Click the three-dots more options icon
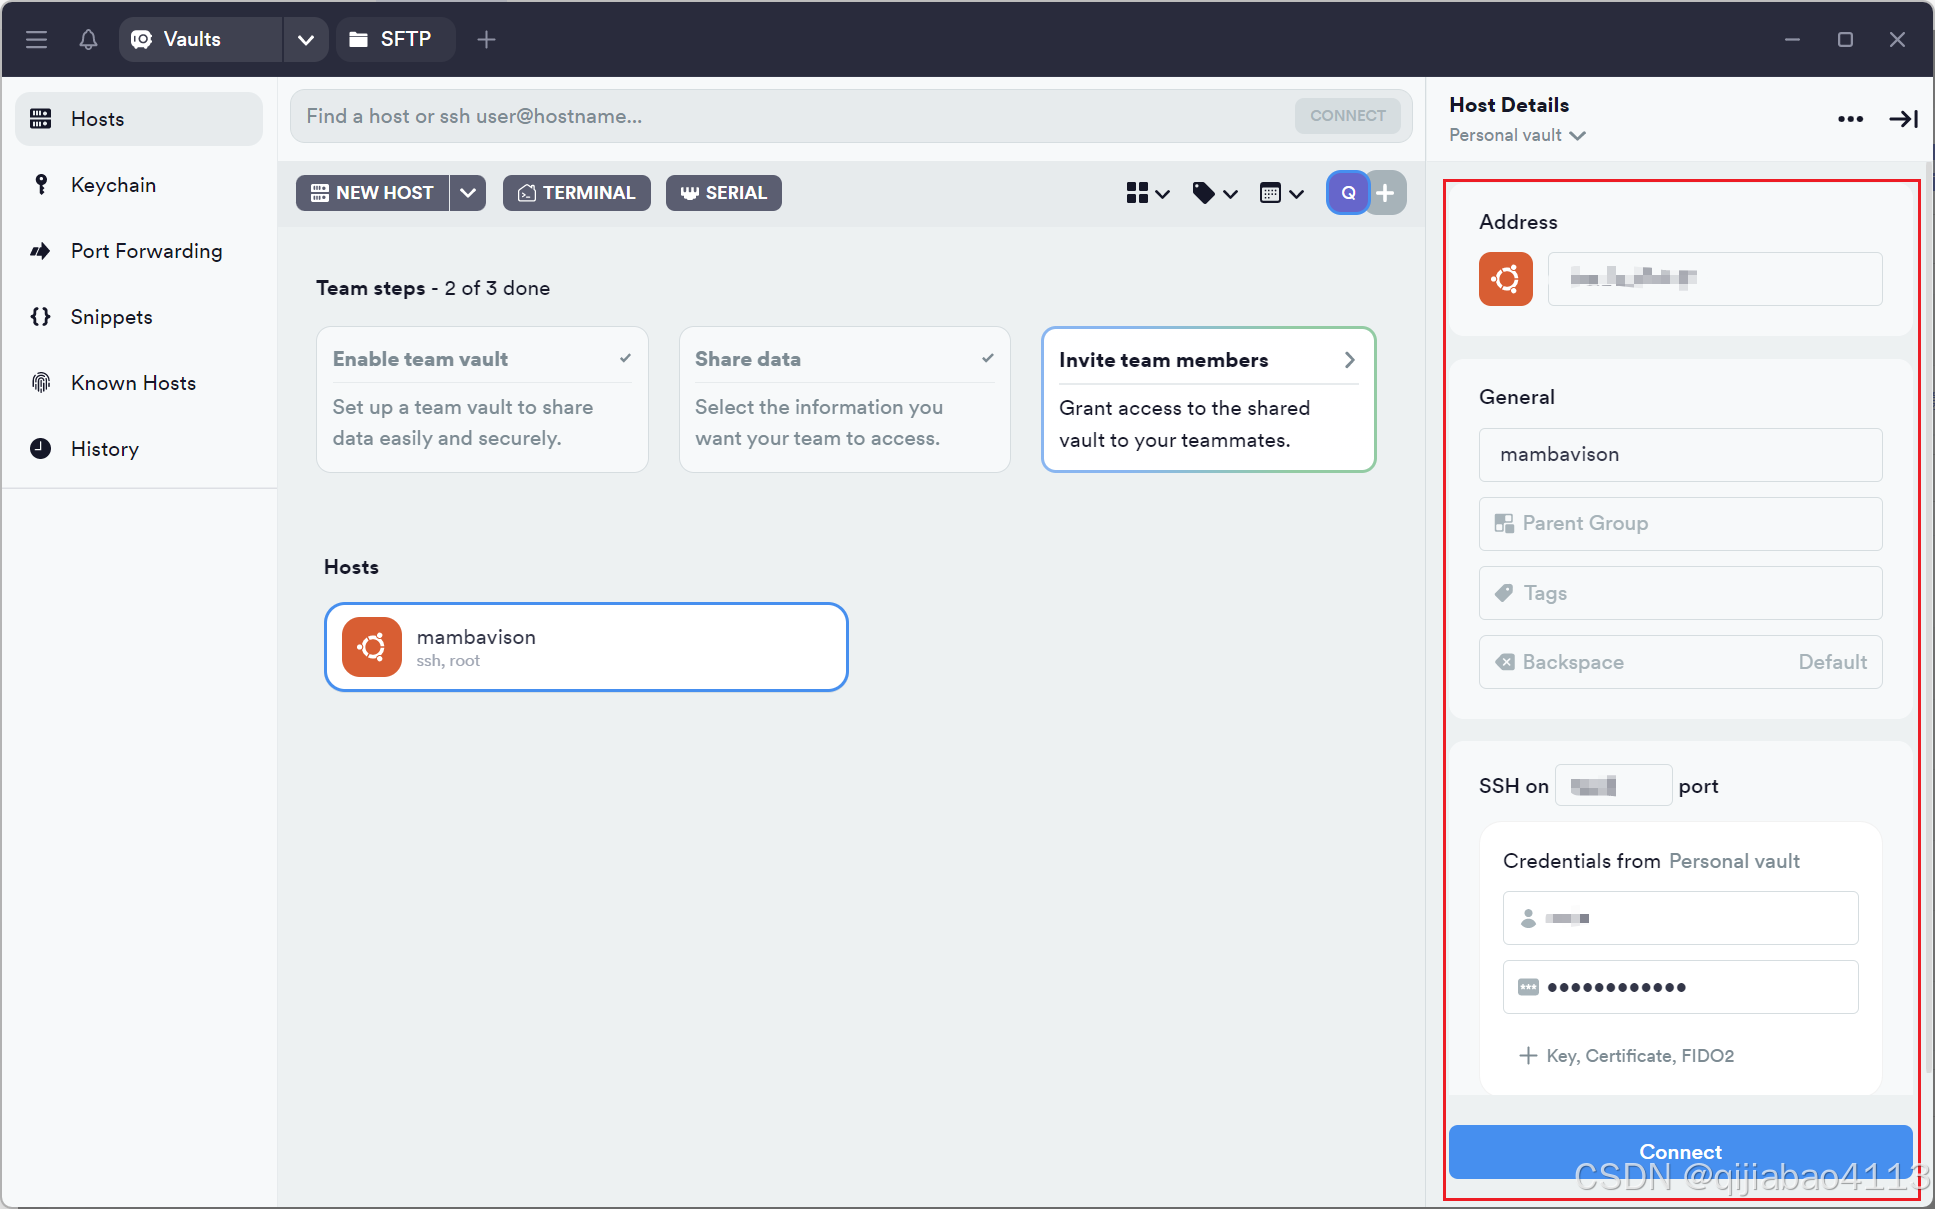The height and width of the screenshot is (1209, 1935). pyautogui.click(x=1850, y=119)
